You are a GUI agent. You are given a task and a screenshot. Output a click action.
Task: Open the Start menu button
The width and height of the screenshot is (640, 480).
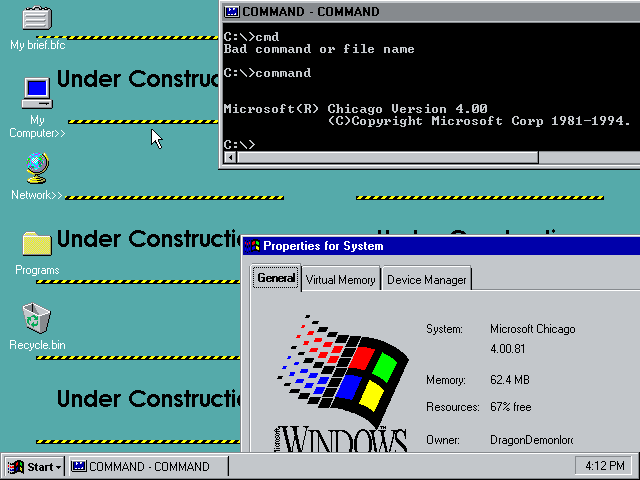(34, 466)
